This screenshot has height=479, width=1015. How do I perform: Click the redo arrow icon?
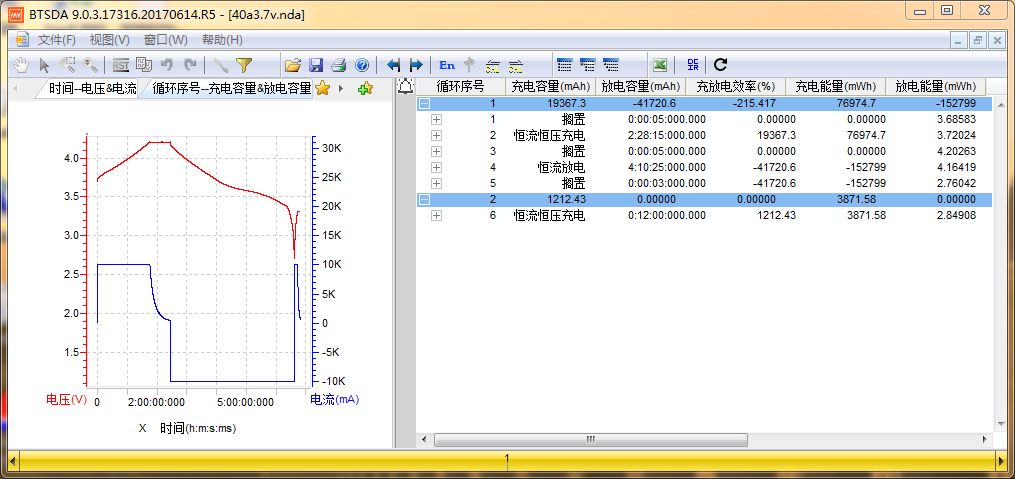[x=190, y=65]
